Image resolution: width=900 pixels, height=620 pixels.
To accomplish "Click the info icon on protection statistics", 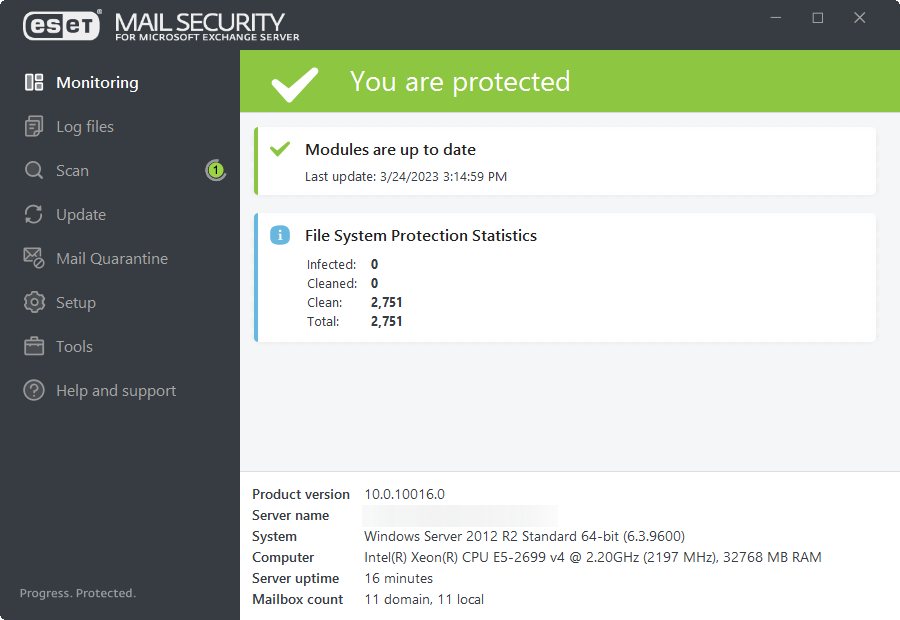I will coord(278,235).
